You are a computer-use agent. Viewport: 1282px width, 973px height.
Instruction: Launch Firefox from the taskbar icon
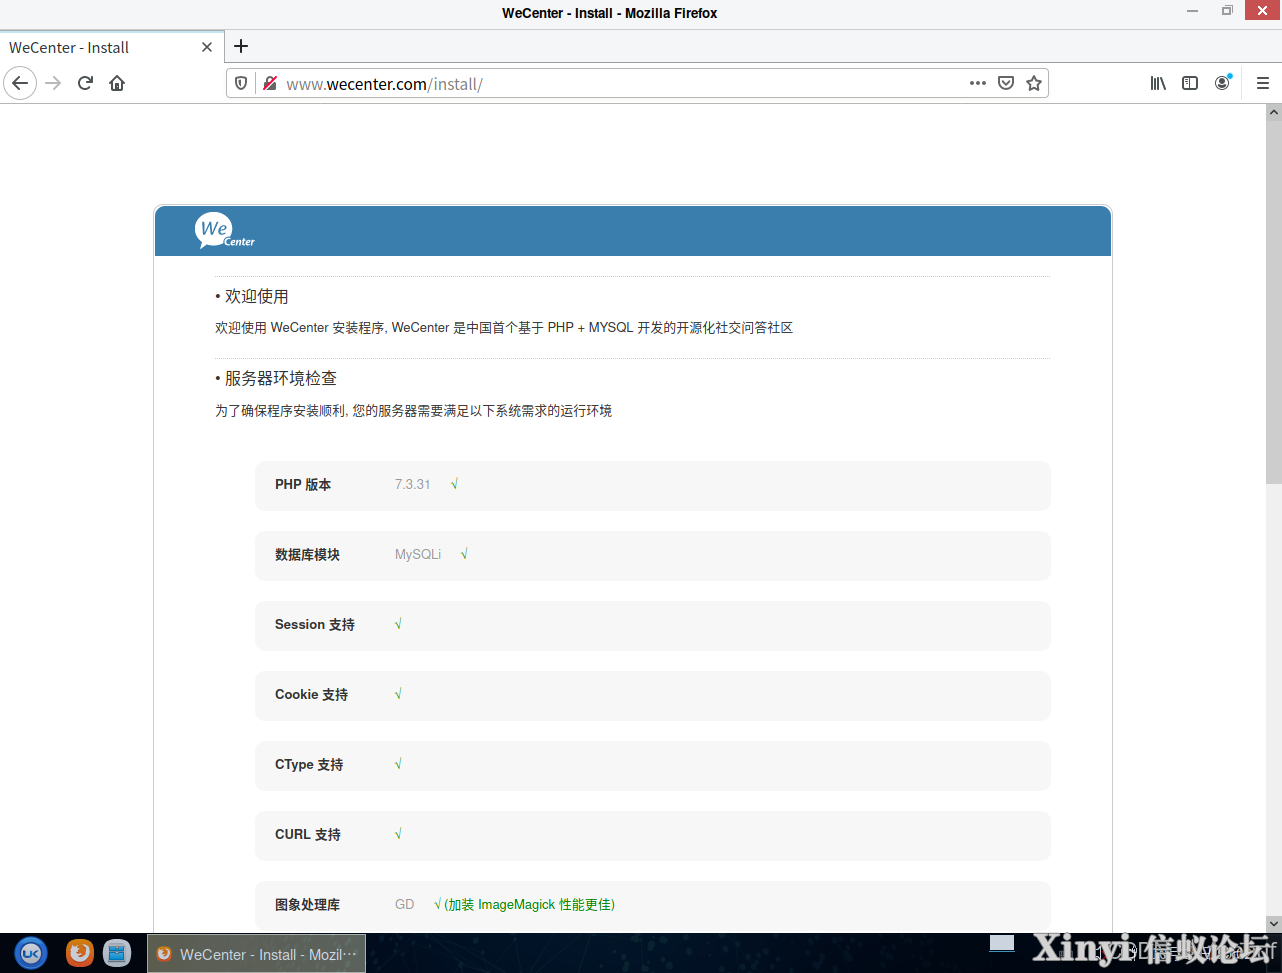(x=80, y=953)
